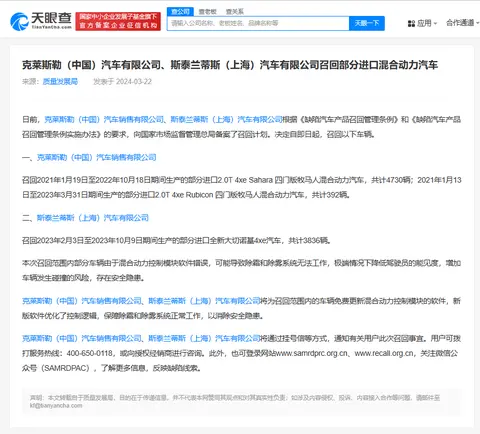480x434 pixels.
Task: Click the red official credit agency banner
Action: pos(118,21)
